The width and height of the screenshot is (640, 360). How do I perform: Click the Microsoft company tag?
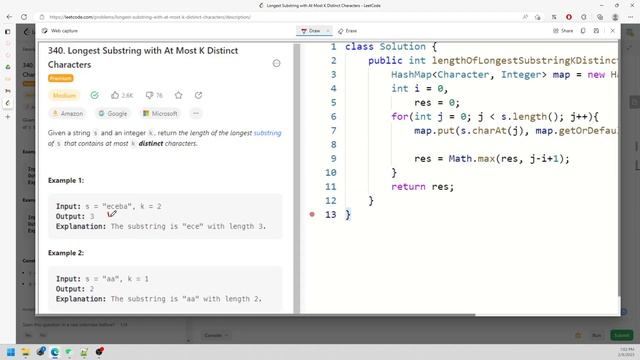click(160, 113)
